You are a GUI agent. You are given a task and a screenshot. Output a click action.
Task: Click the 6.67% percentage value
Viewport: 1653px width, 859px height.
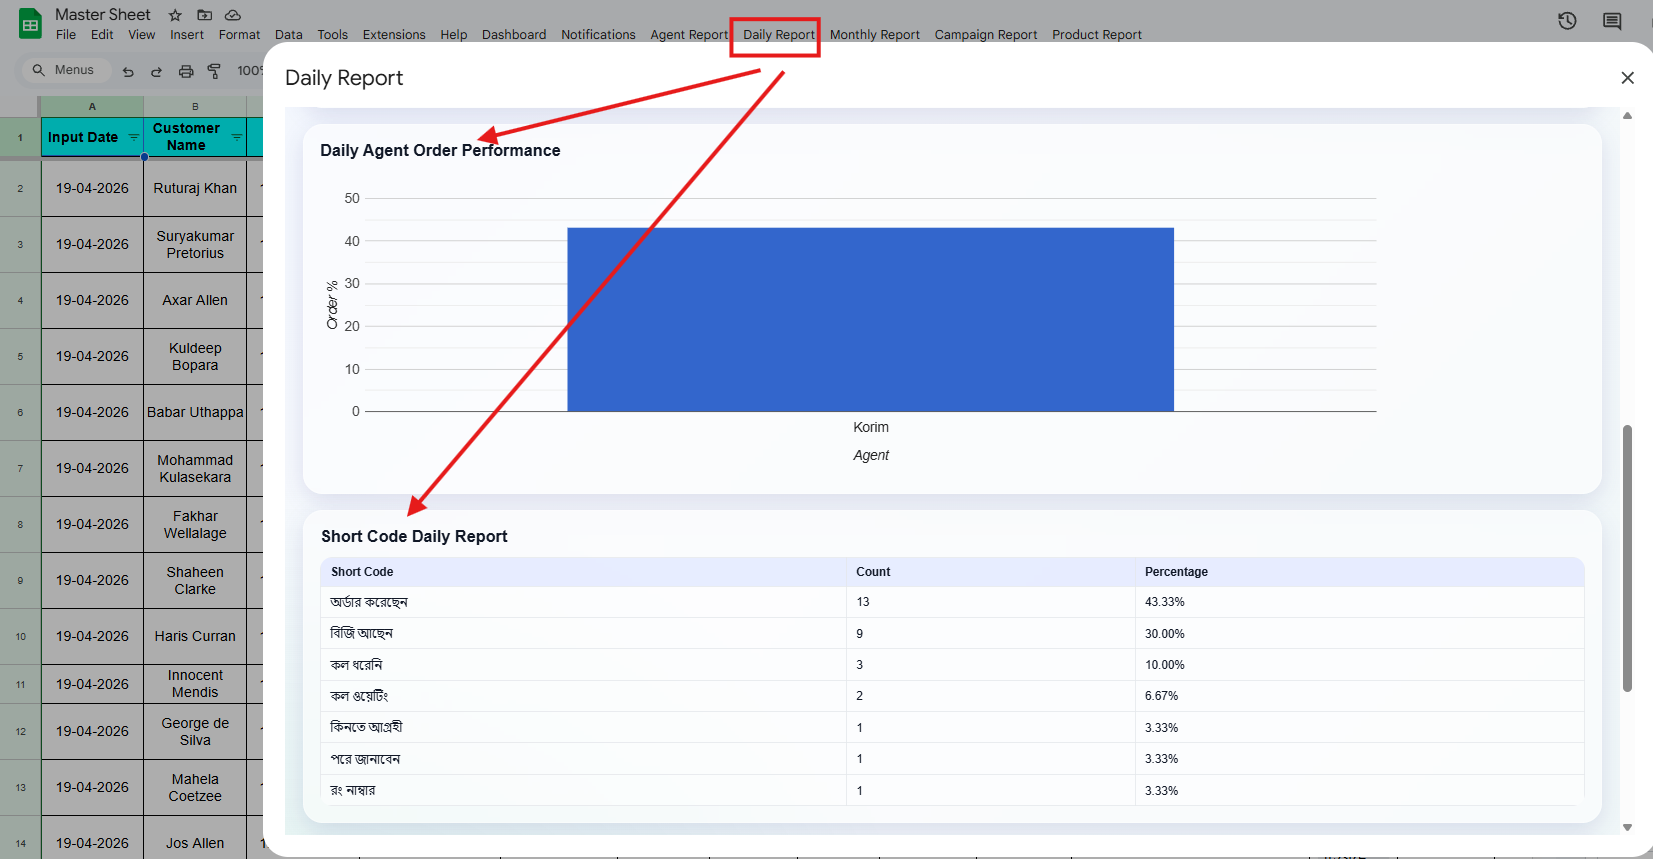pos(1161,696)
